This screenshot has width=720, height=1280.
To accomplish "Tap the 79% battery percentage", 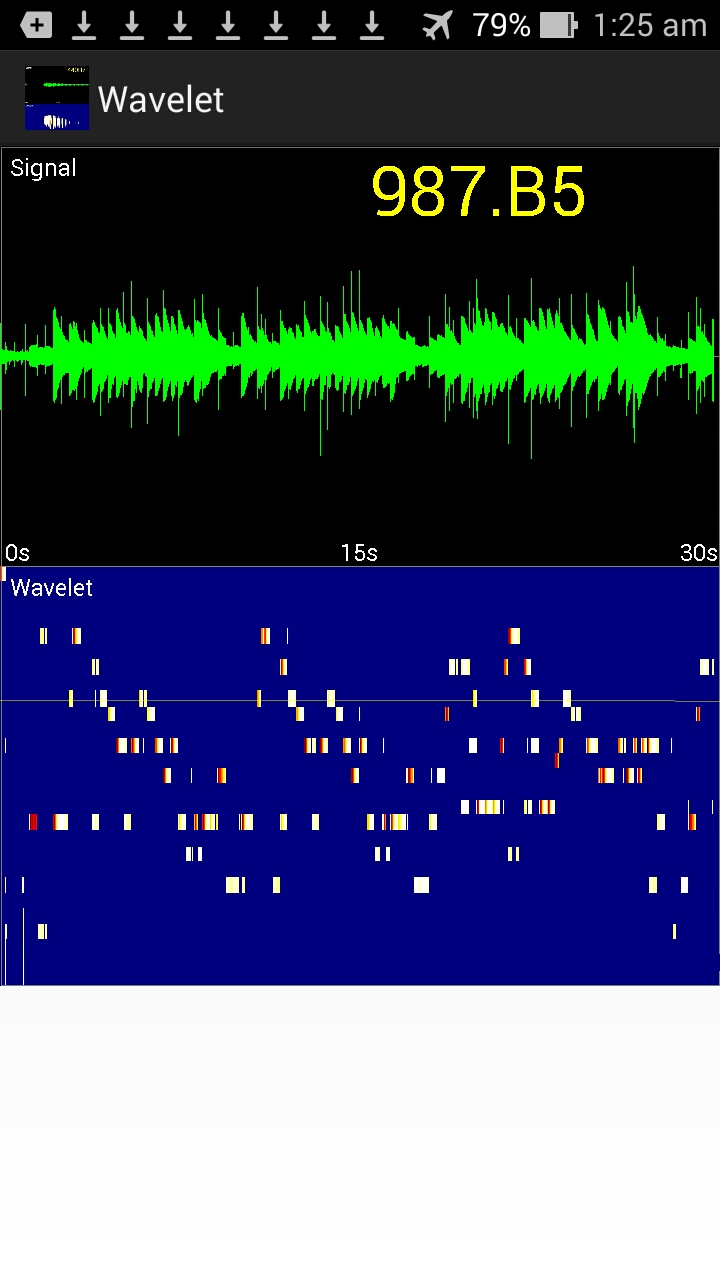I will point(501,25).
